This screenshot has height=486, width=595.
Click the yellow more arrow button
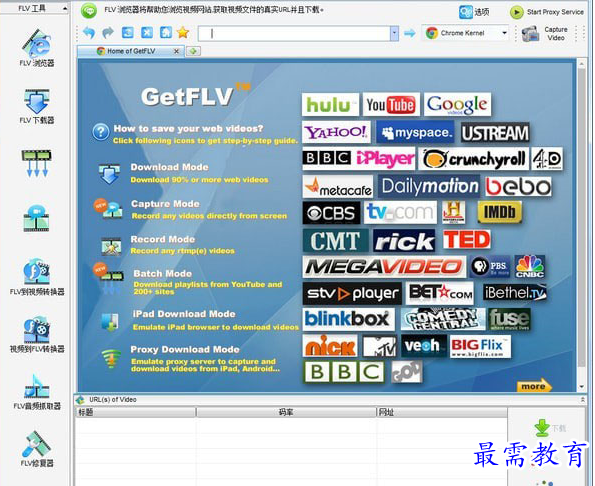coord(534,386)
